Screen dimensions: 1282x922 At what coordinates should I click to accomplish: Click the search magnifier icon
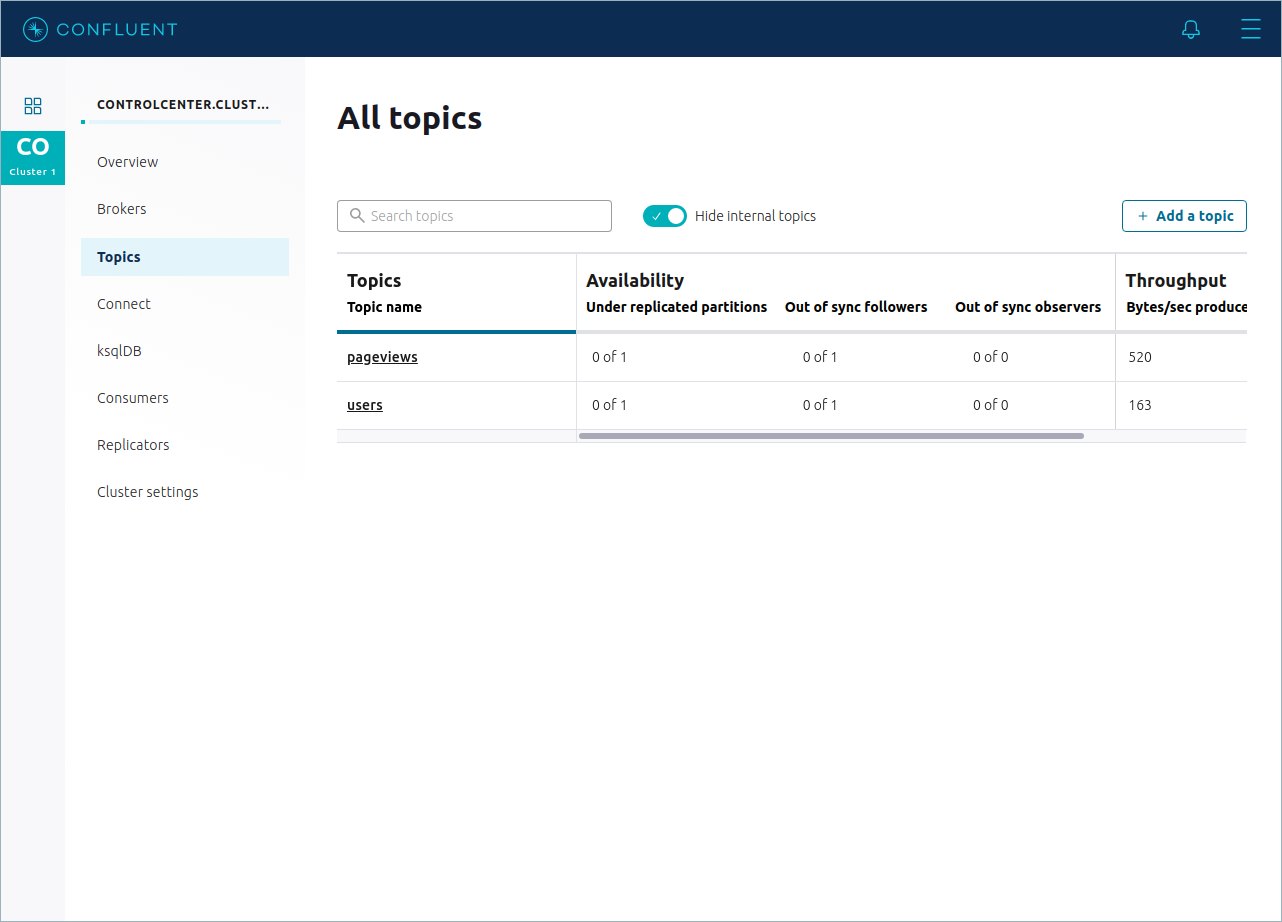pos(357,215)
